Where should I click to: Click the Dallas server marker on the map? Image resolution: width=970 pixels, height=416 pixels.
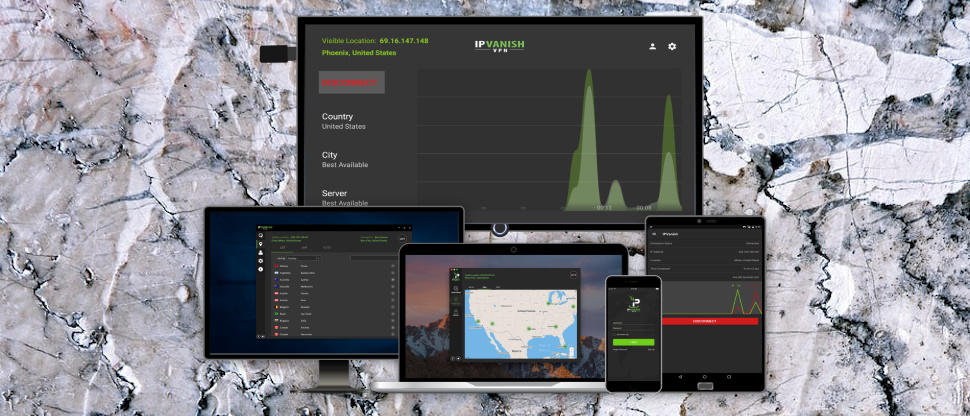coord(529,328)
